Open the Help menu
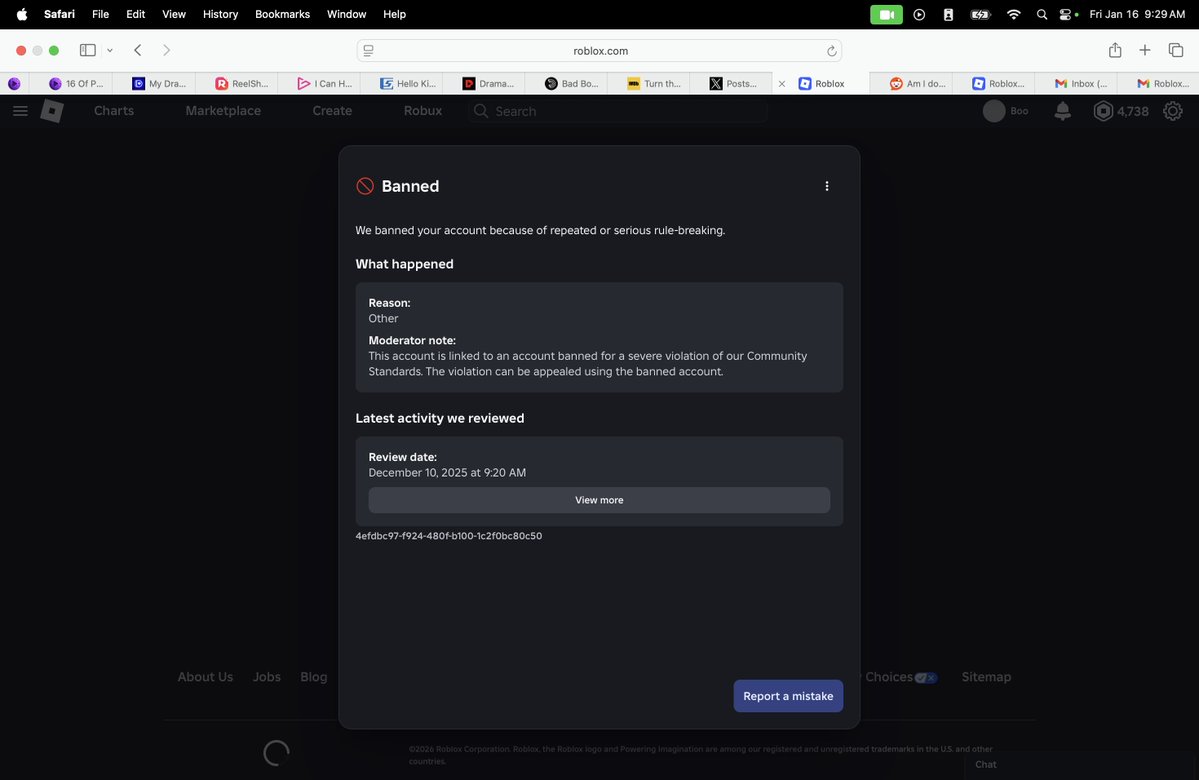The height and width of the screenshot is (780, 1199). (x=395, y=14)
